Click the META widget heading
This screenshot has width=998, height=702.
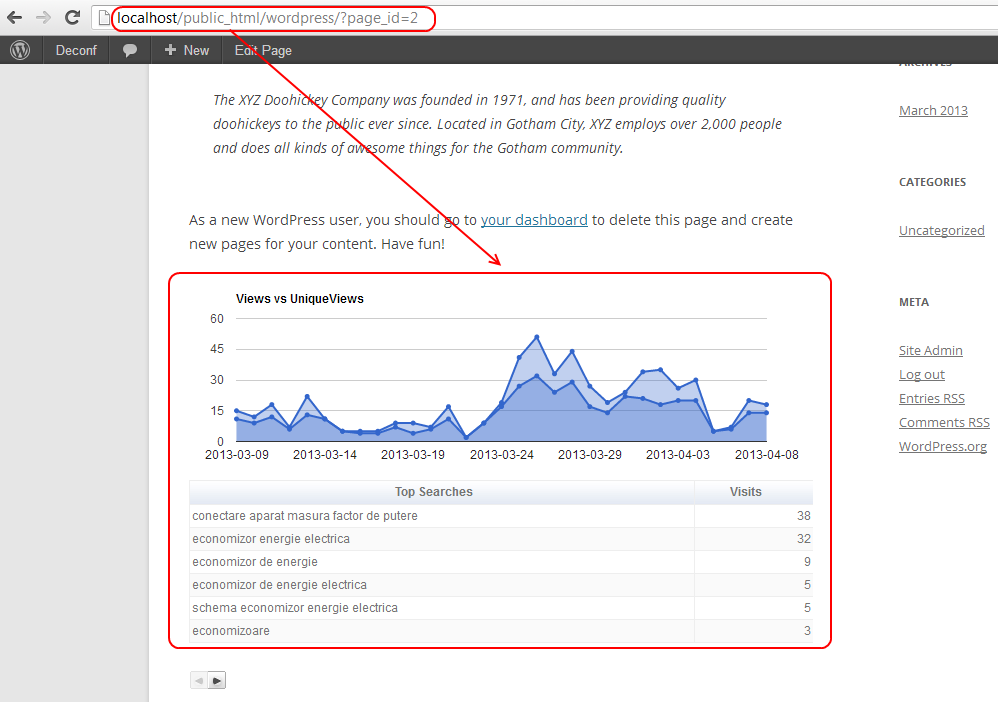[914, 302]
